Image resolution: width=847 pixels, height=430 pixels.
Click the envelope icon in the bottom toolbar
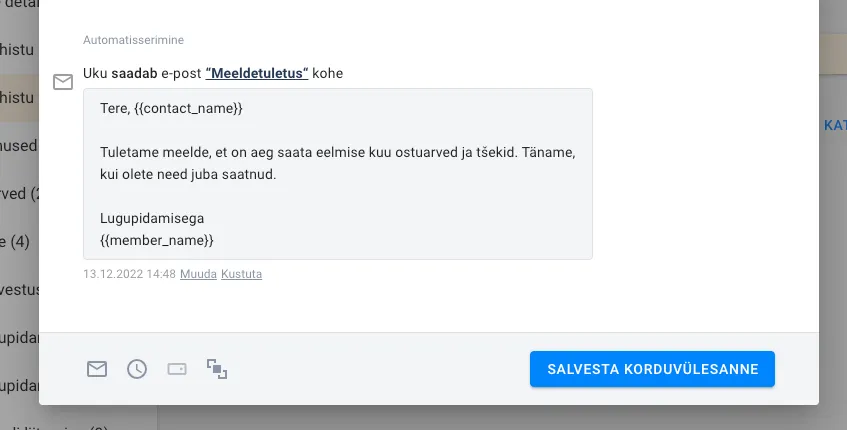96,369
